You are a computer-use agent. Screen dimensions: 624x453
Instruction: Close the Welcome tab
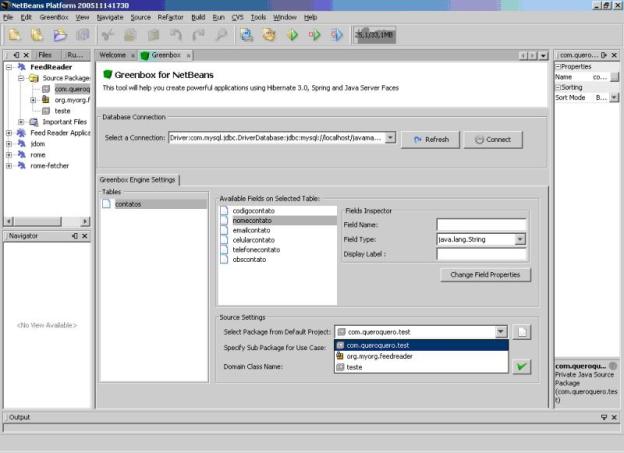point(133,55)
